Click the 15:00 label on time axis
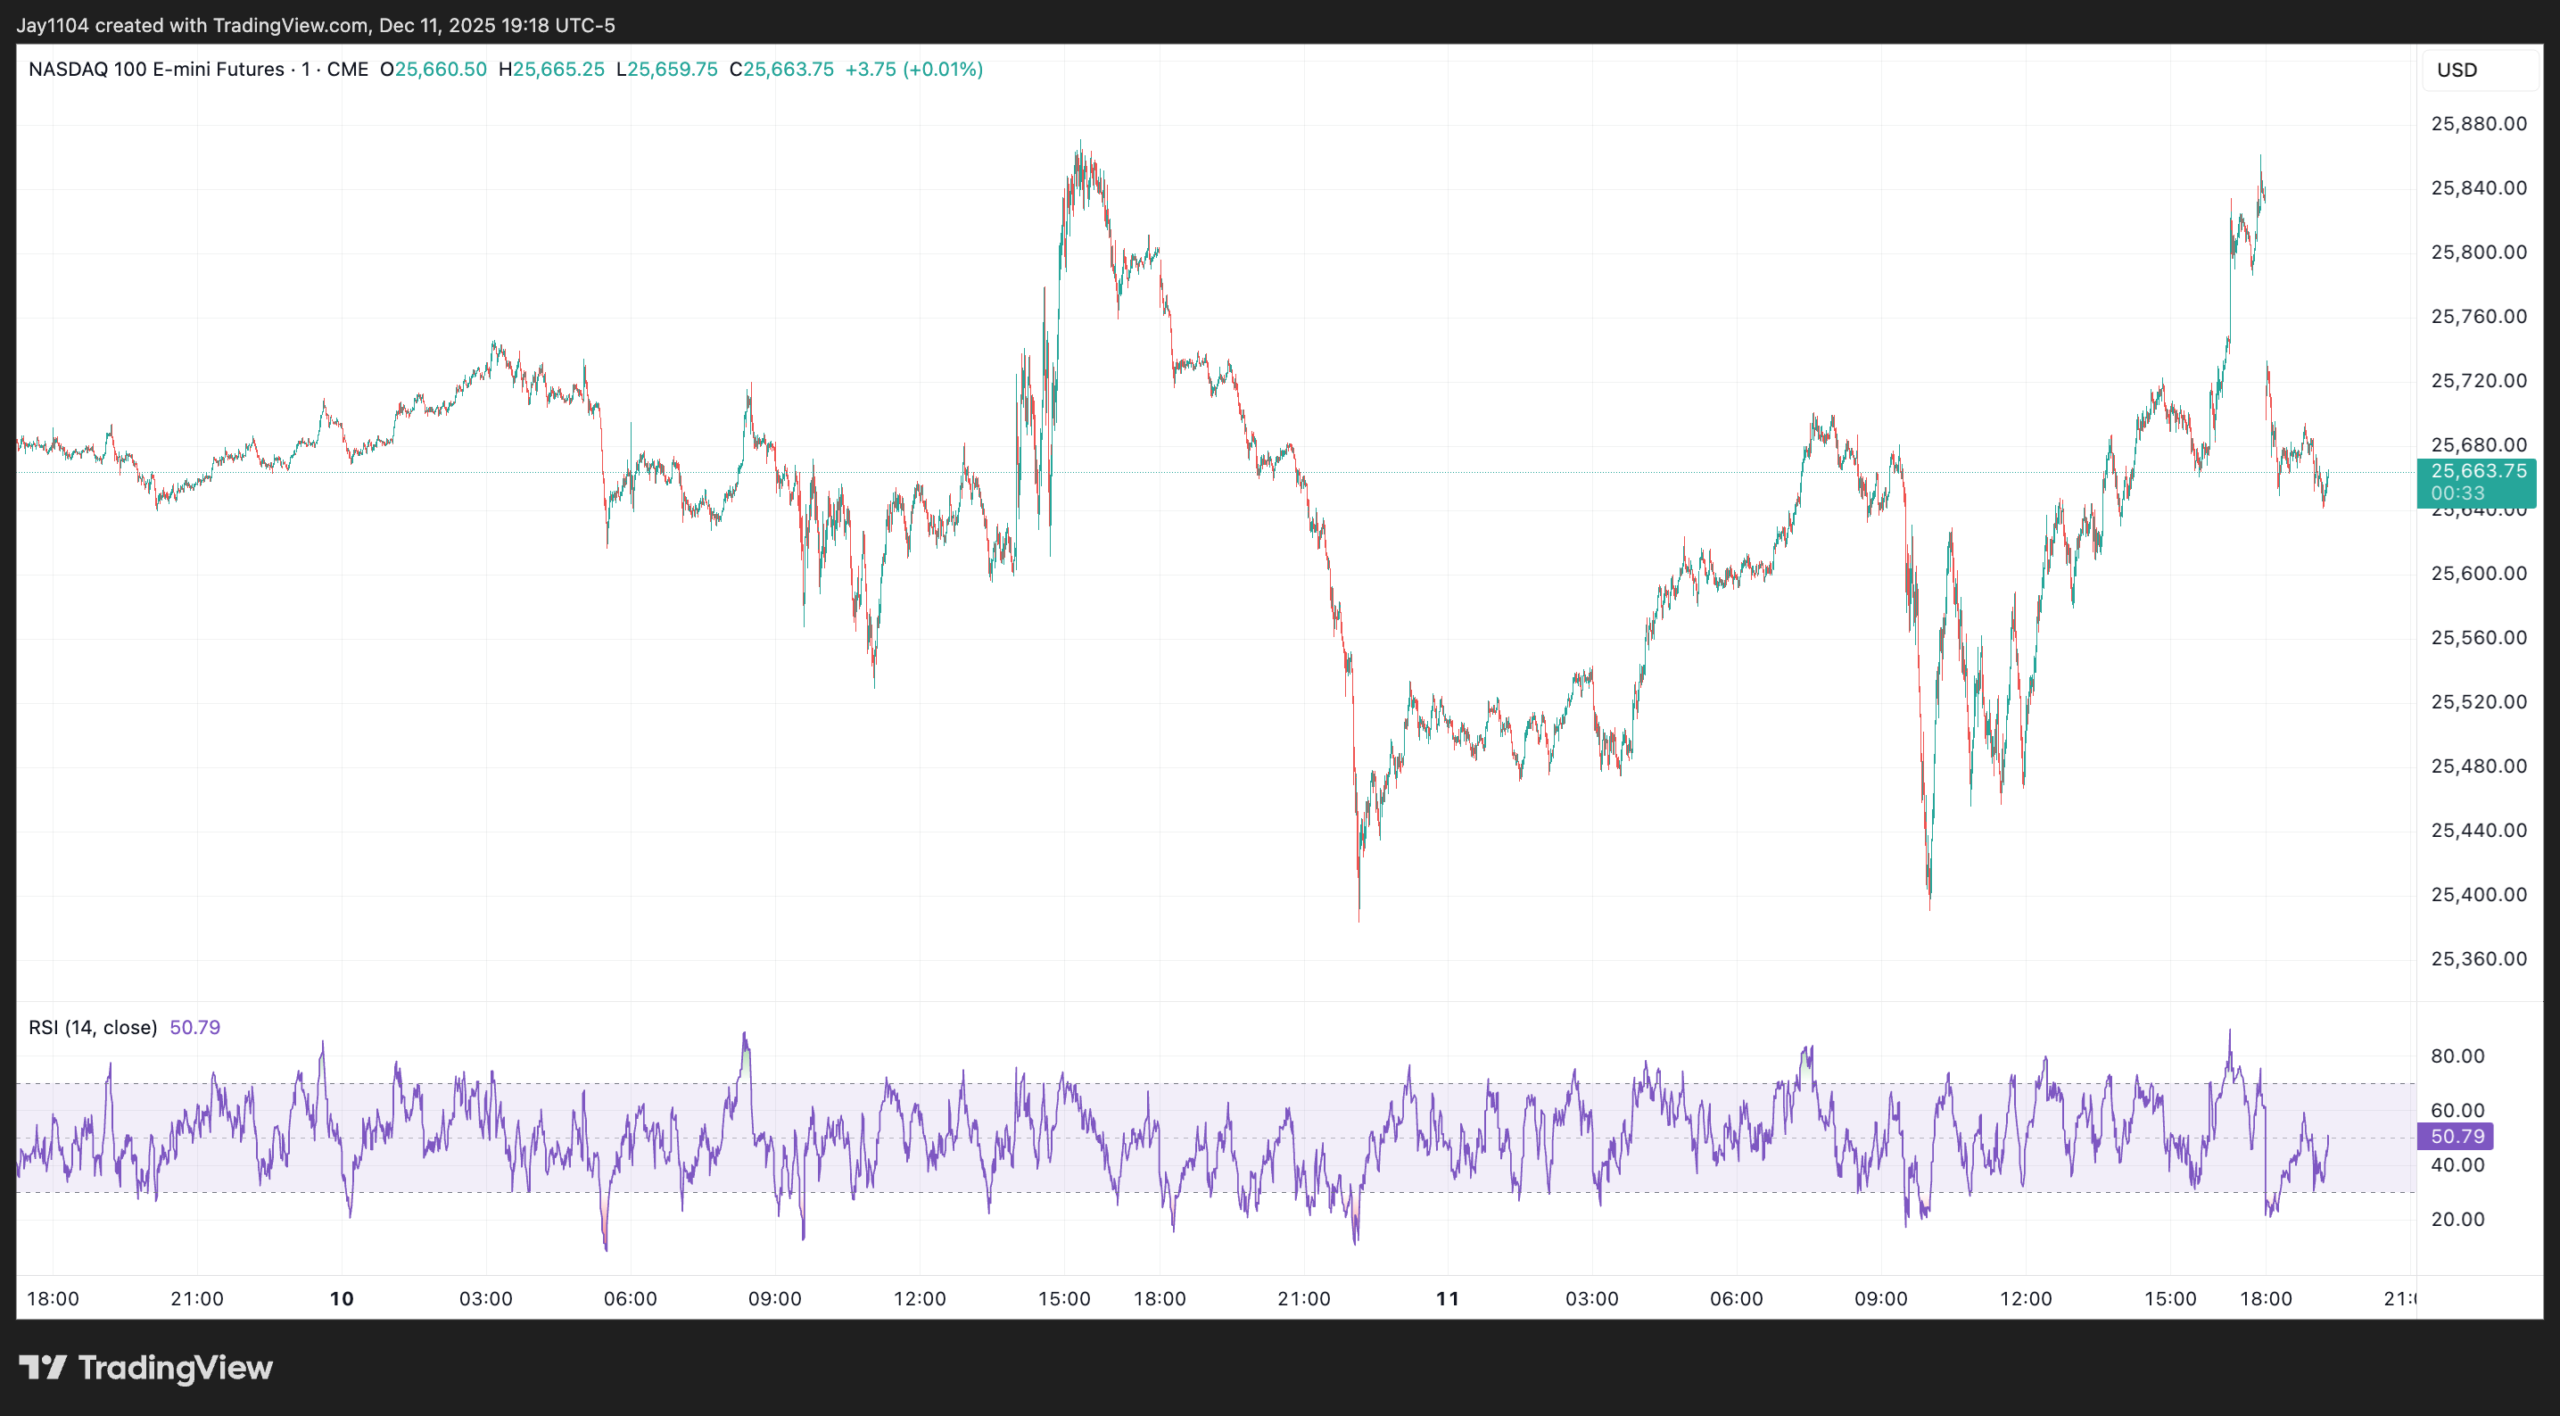 [1064, 1298]
